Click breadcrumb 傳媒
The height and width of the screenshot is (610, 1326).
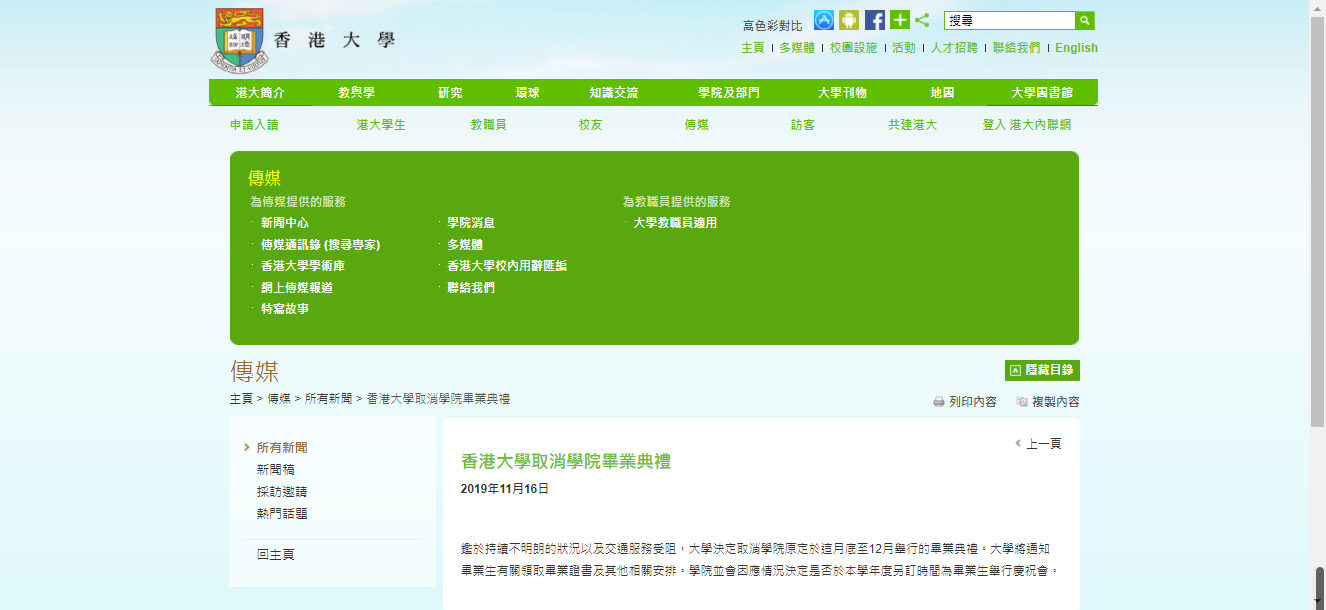click(279, 398)
